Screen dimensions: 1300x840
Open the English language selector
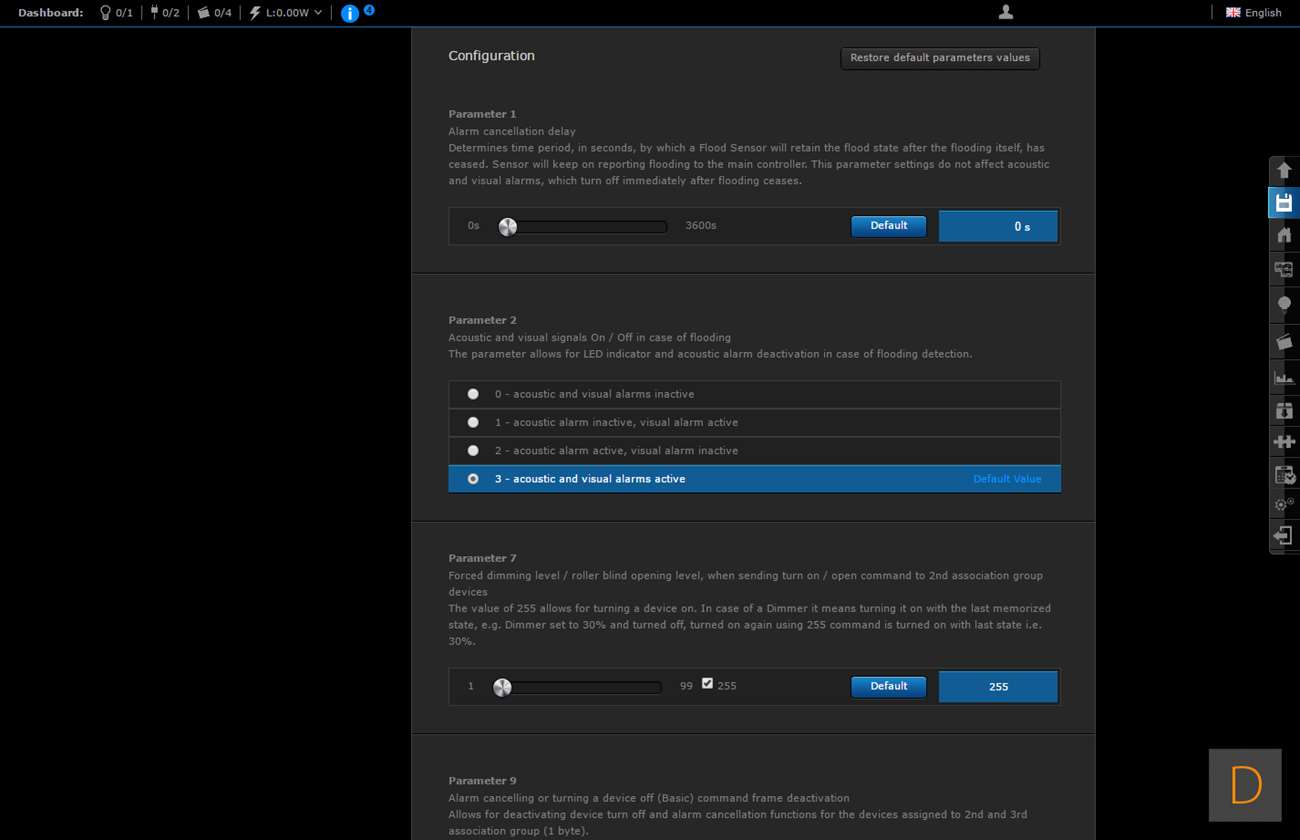click(x=1253, y=13)
